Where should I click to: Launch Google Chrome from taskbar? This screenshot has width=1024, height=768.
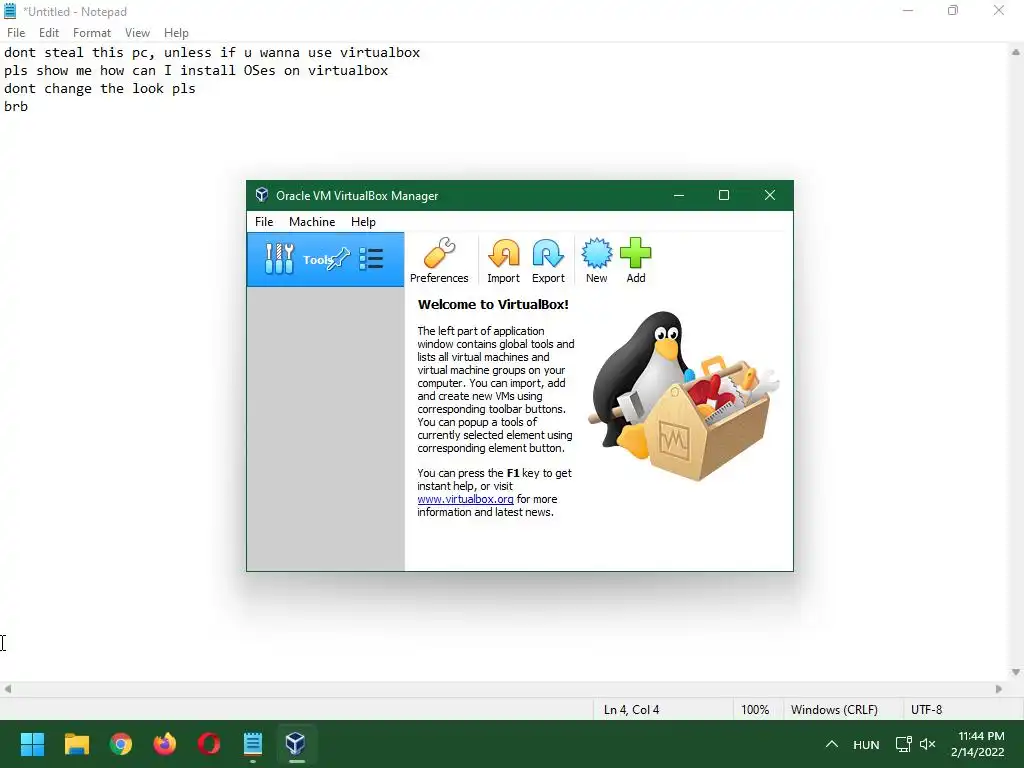(121, 744)
